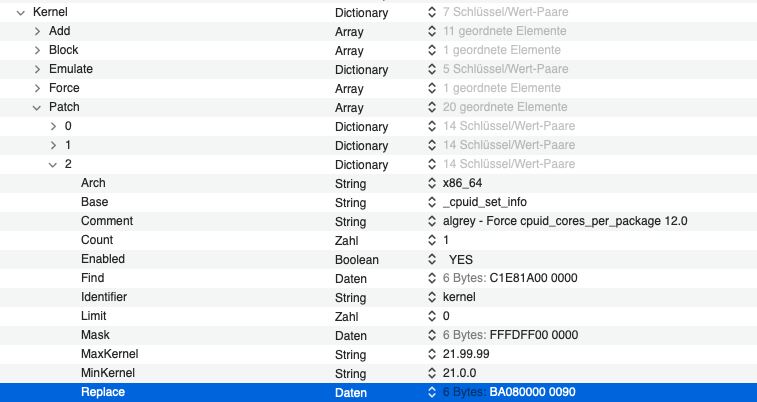Edit the Mask data value FFFDFF00 0000
This screenshot has height=402, width=757.
pyautogui.click(x=533, y=335)
